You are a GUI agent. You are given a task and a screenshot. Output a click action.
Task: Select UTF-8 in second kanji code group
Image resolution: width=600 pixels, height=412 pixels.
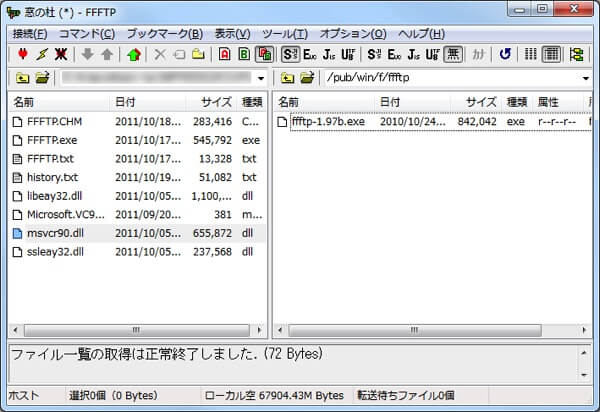click(432, 54)
